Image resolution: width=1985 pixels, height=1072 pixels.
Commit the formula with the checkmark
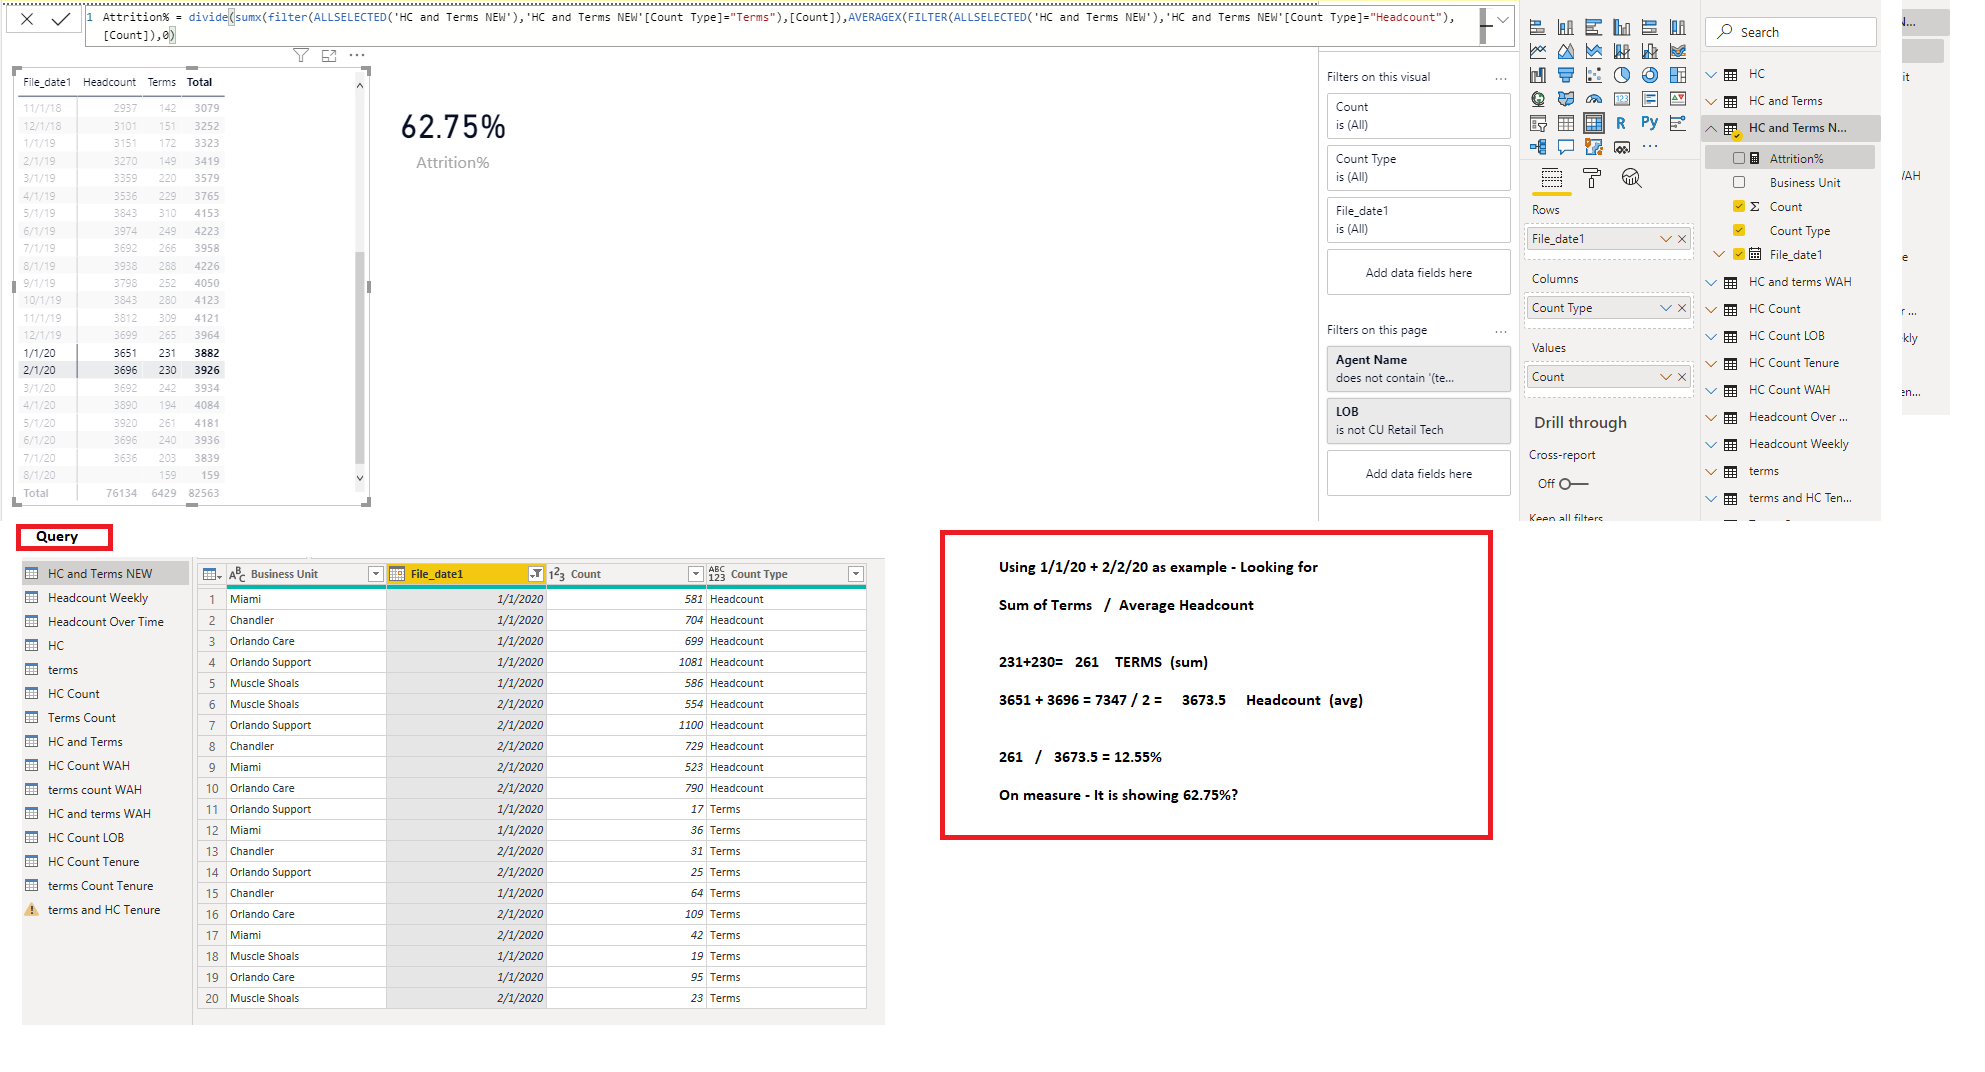[x=60, y=19]
